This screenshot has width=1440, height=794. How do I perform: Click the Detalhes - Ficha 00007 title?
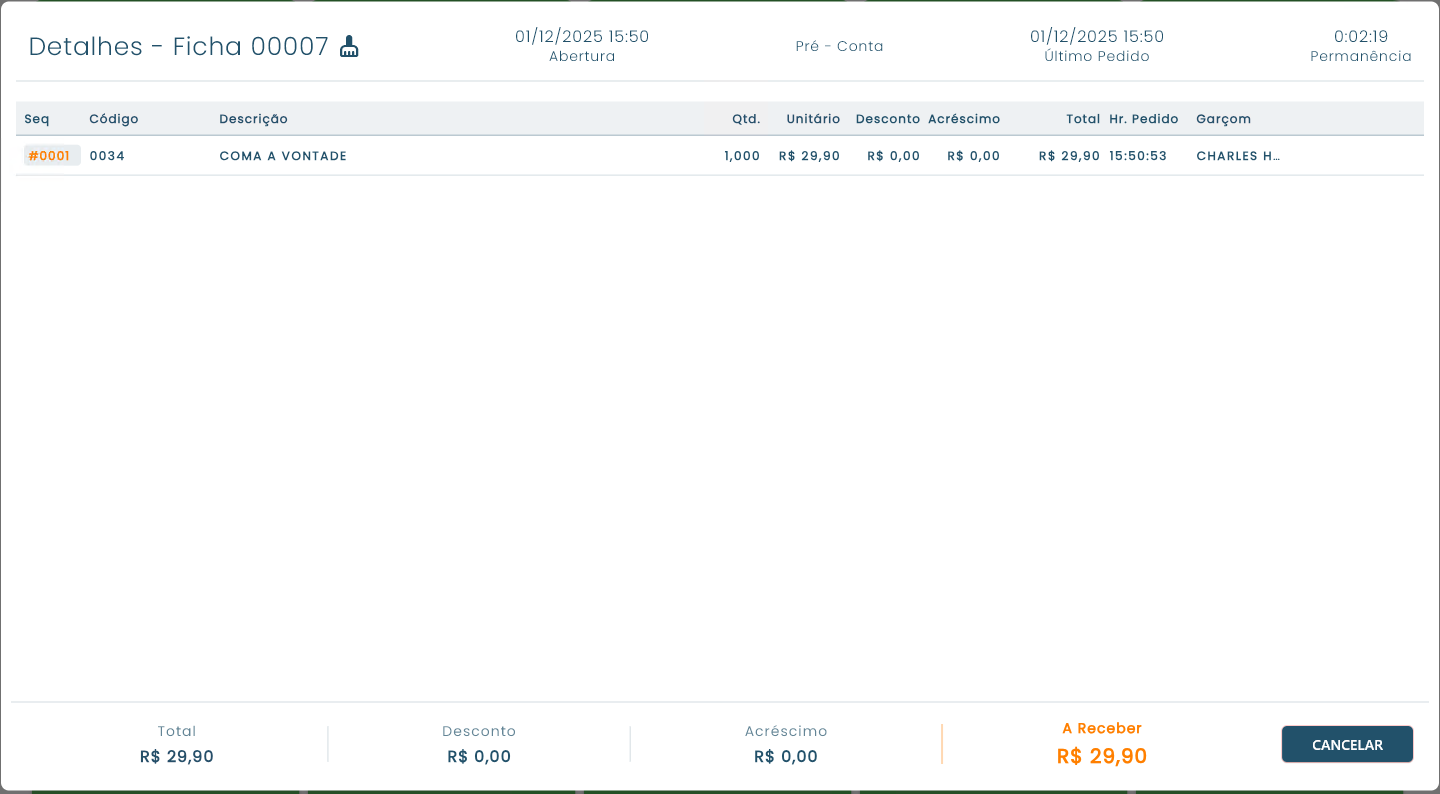point(178,47)
